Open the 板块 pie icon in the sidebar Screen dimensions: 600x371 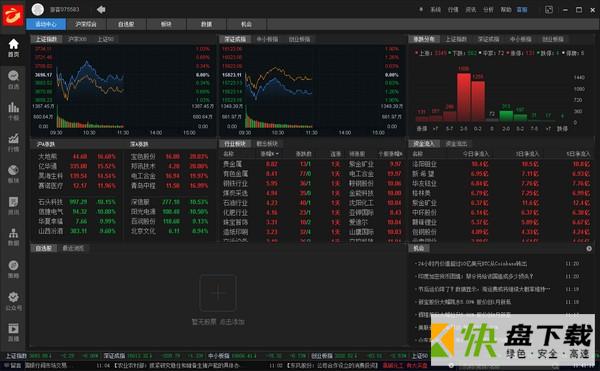pyautogui.click(x=13, y=174)
